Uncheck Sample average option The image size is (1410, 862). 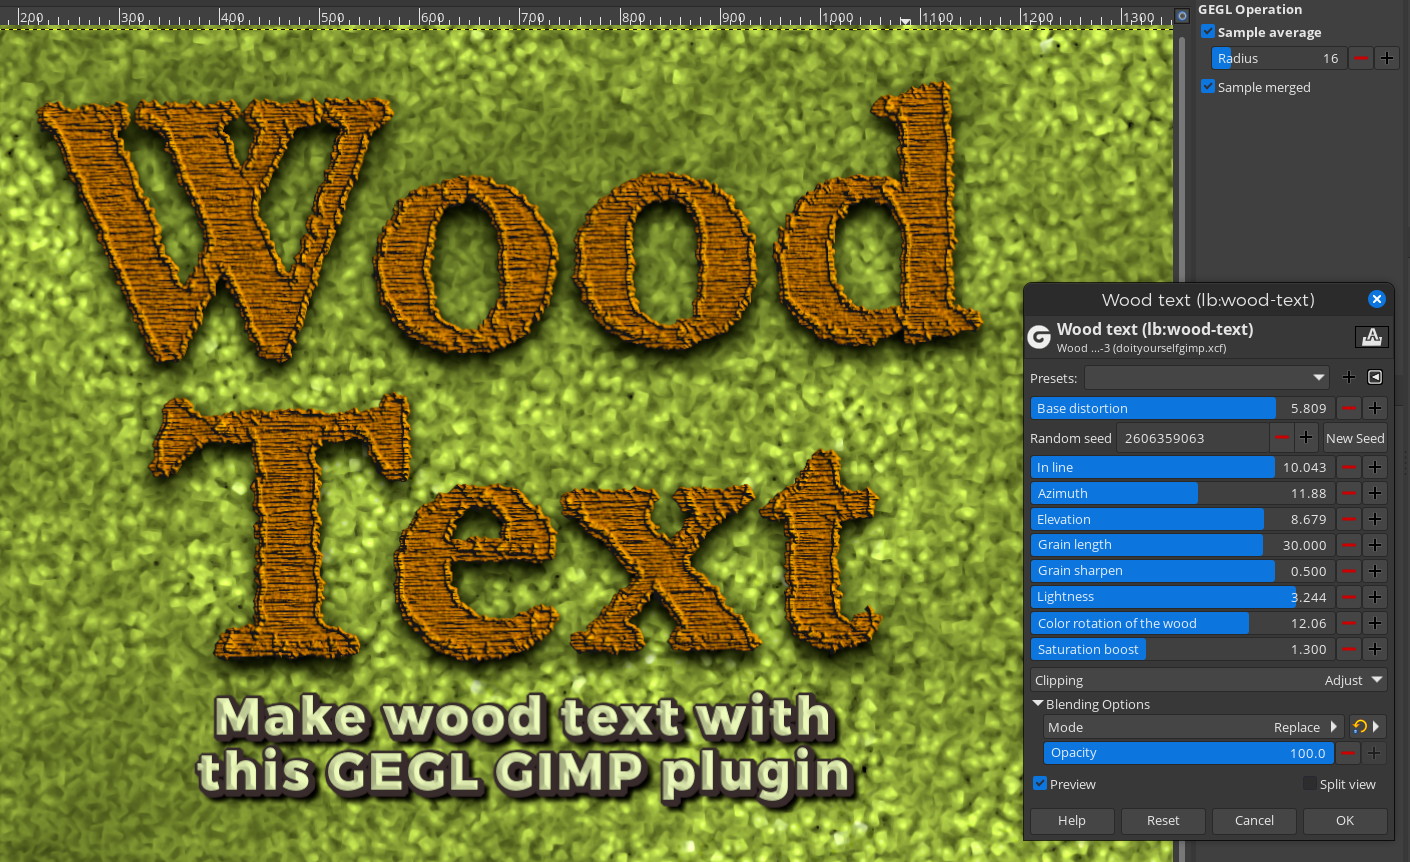[x=1208, y=32]
